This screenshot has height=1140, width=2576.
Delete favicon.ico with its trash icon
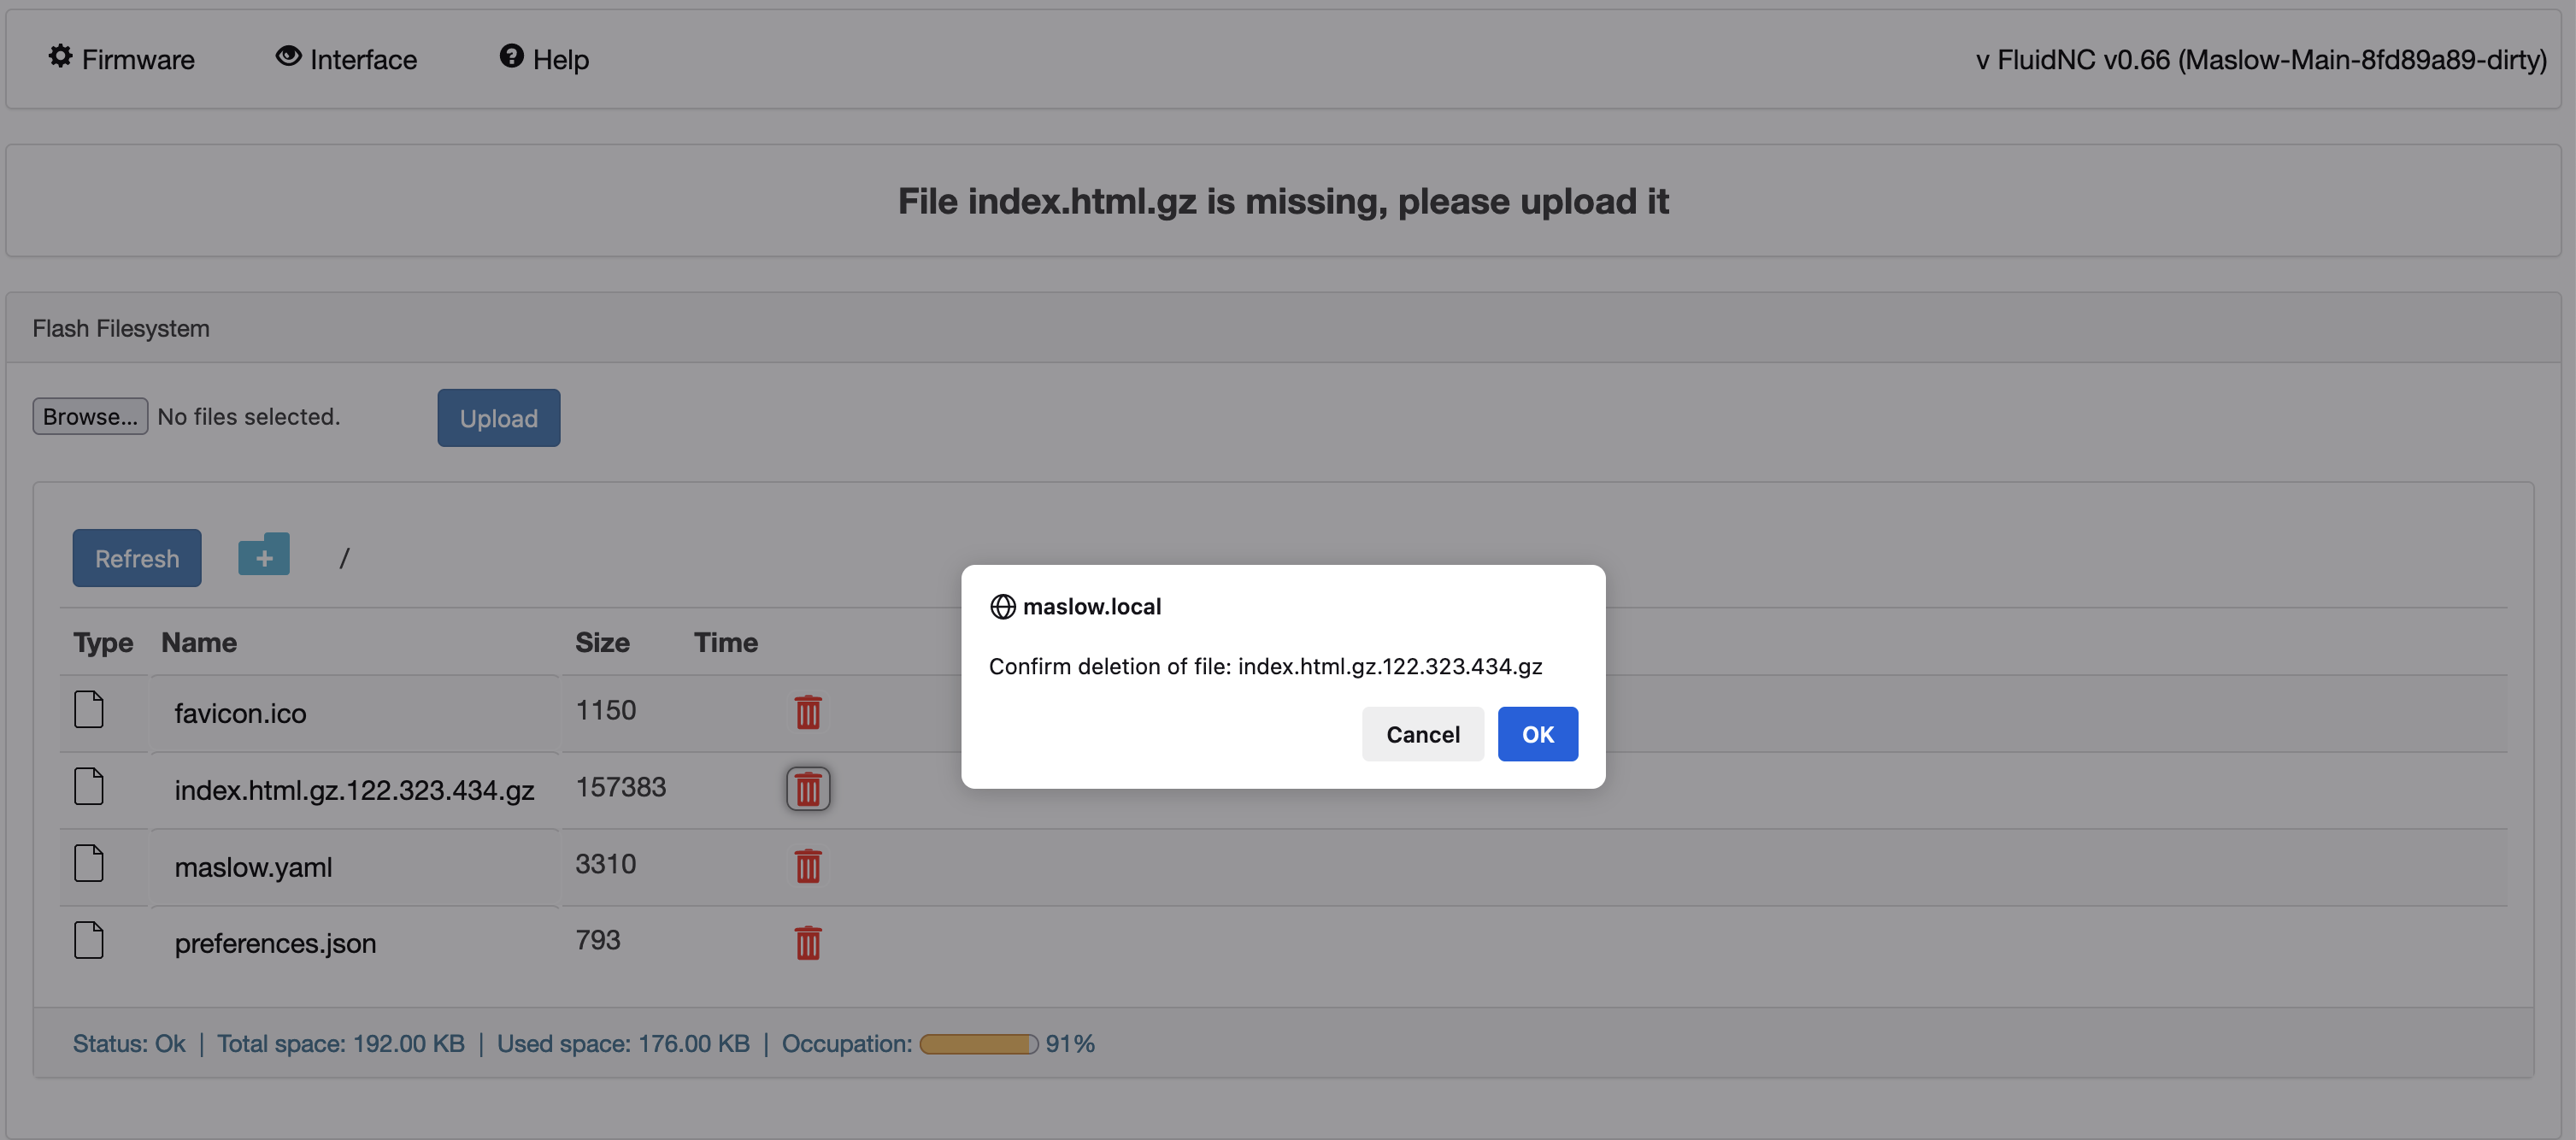(x=808, y=712)
